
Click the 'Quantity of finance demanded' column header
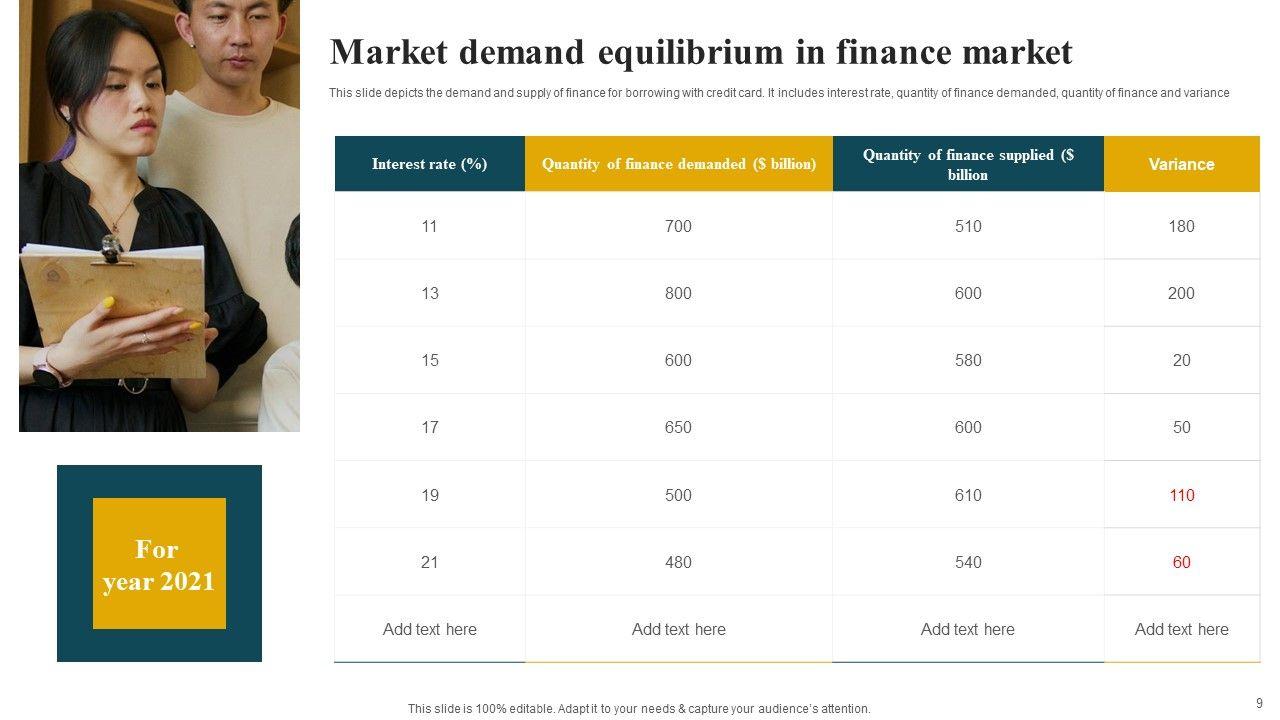pyautogui.click(x=678, y=164)
